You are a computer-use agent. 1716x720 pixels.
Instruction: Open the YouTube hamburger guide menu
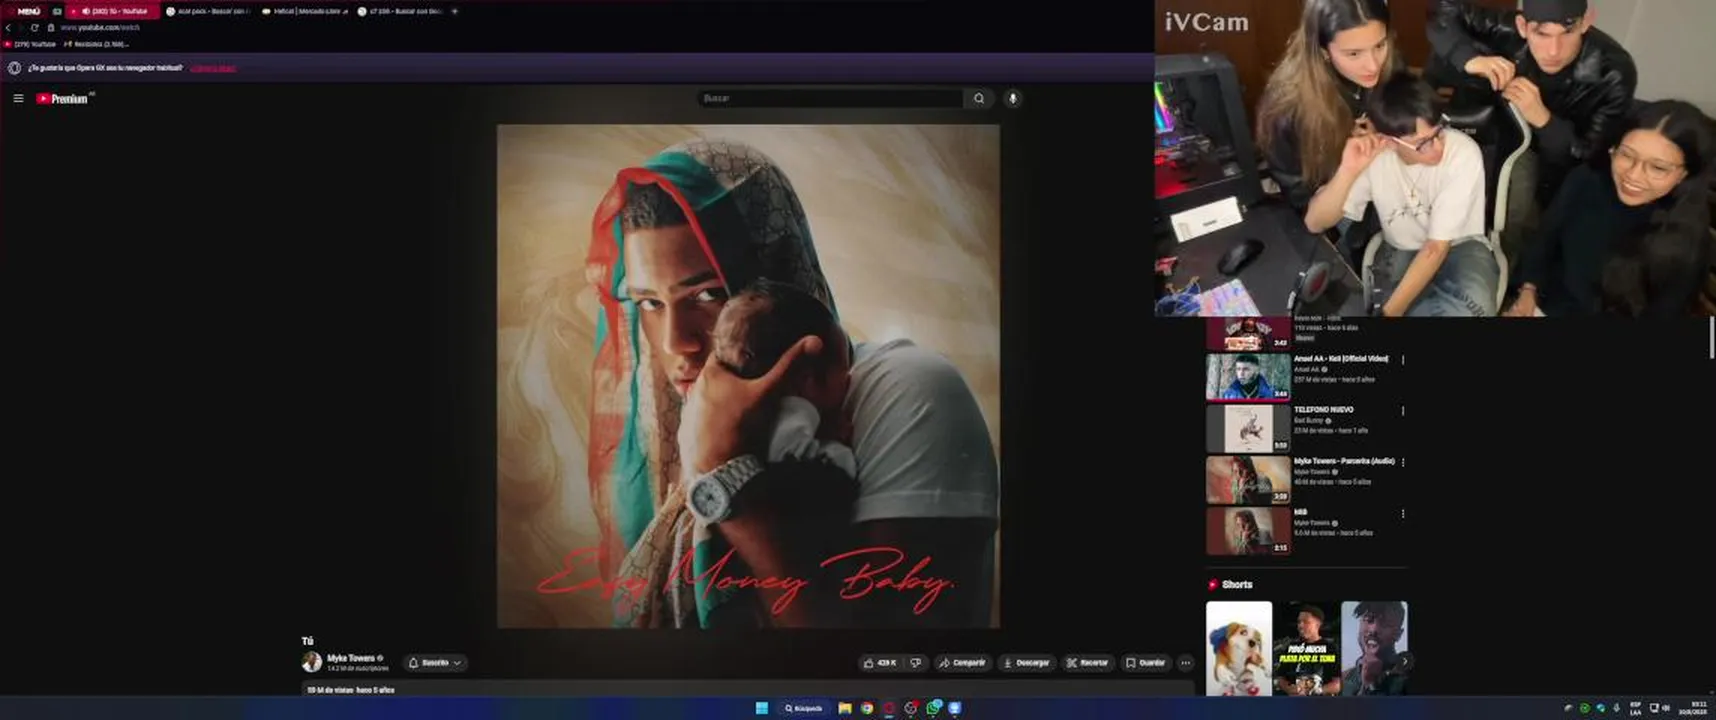click(x=18, y=98)
